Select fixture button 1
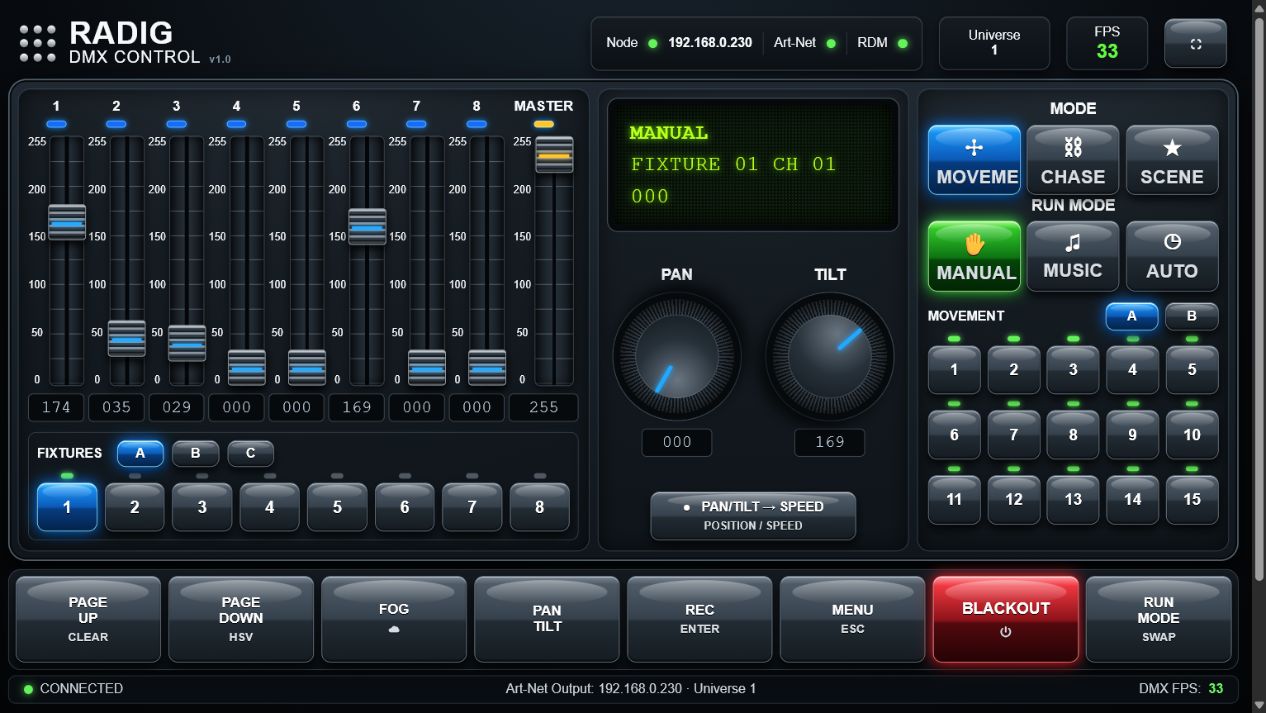The width and height of the screenshot is (1266, 713). [67, 507]
